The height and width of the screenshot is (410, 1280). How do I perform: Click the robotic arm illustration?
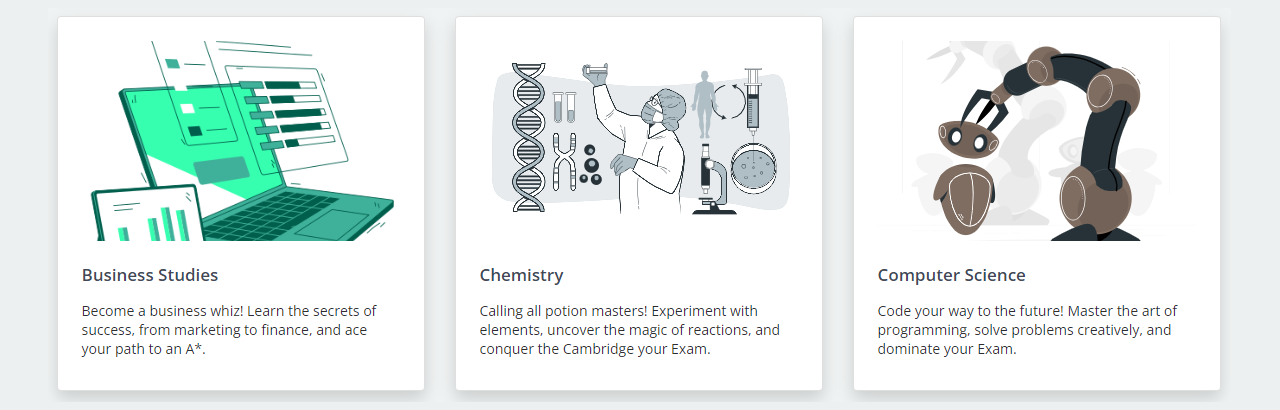[1036, 141]
